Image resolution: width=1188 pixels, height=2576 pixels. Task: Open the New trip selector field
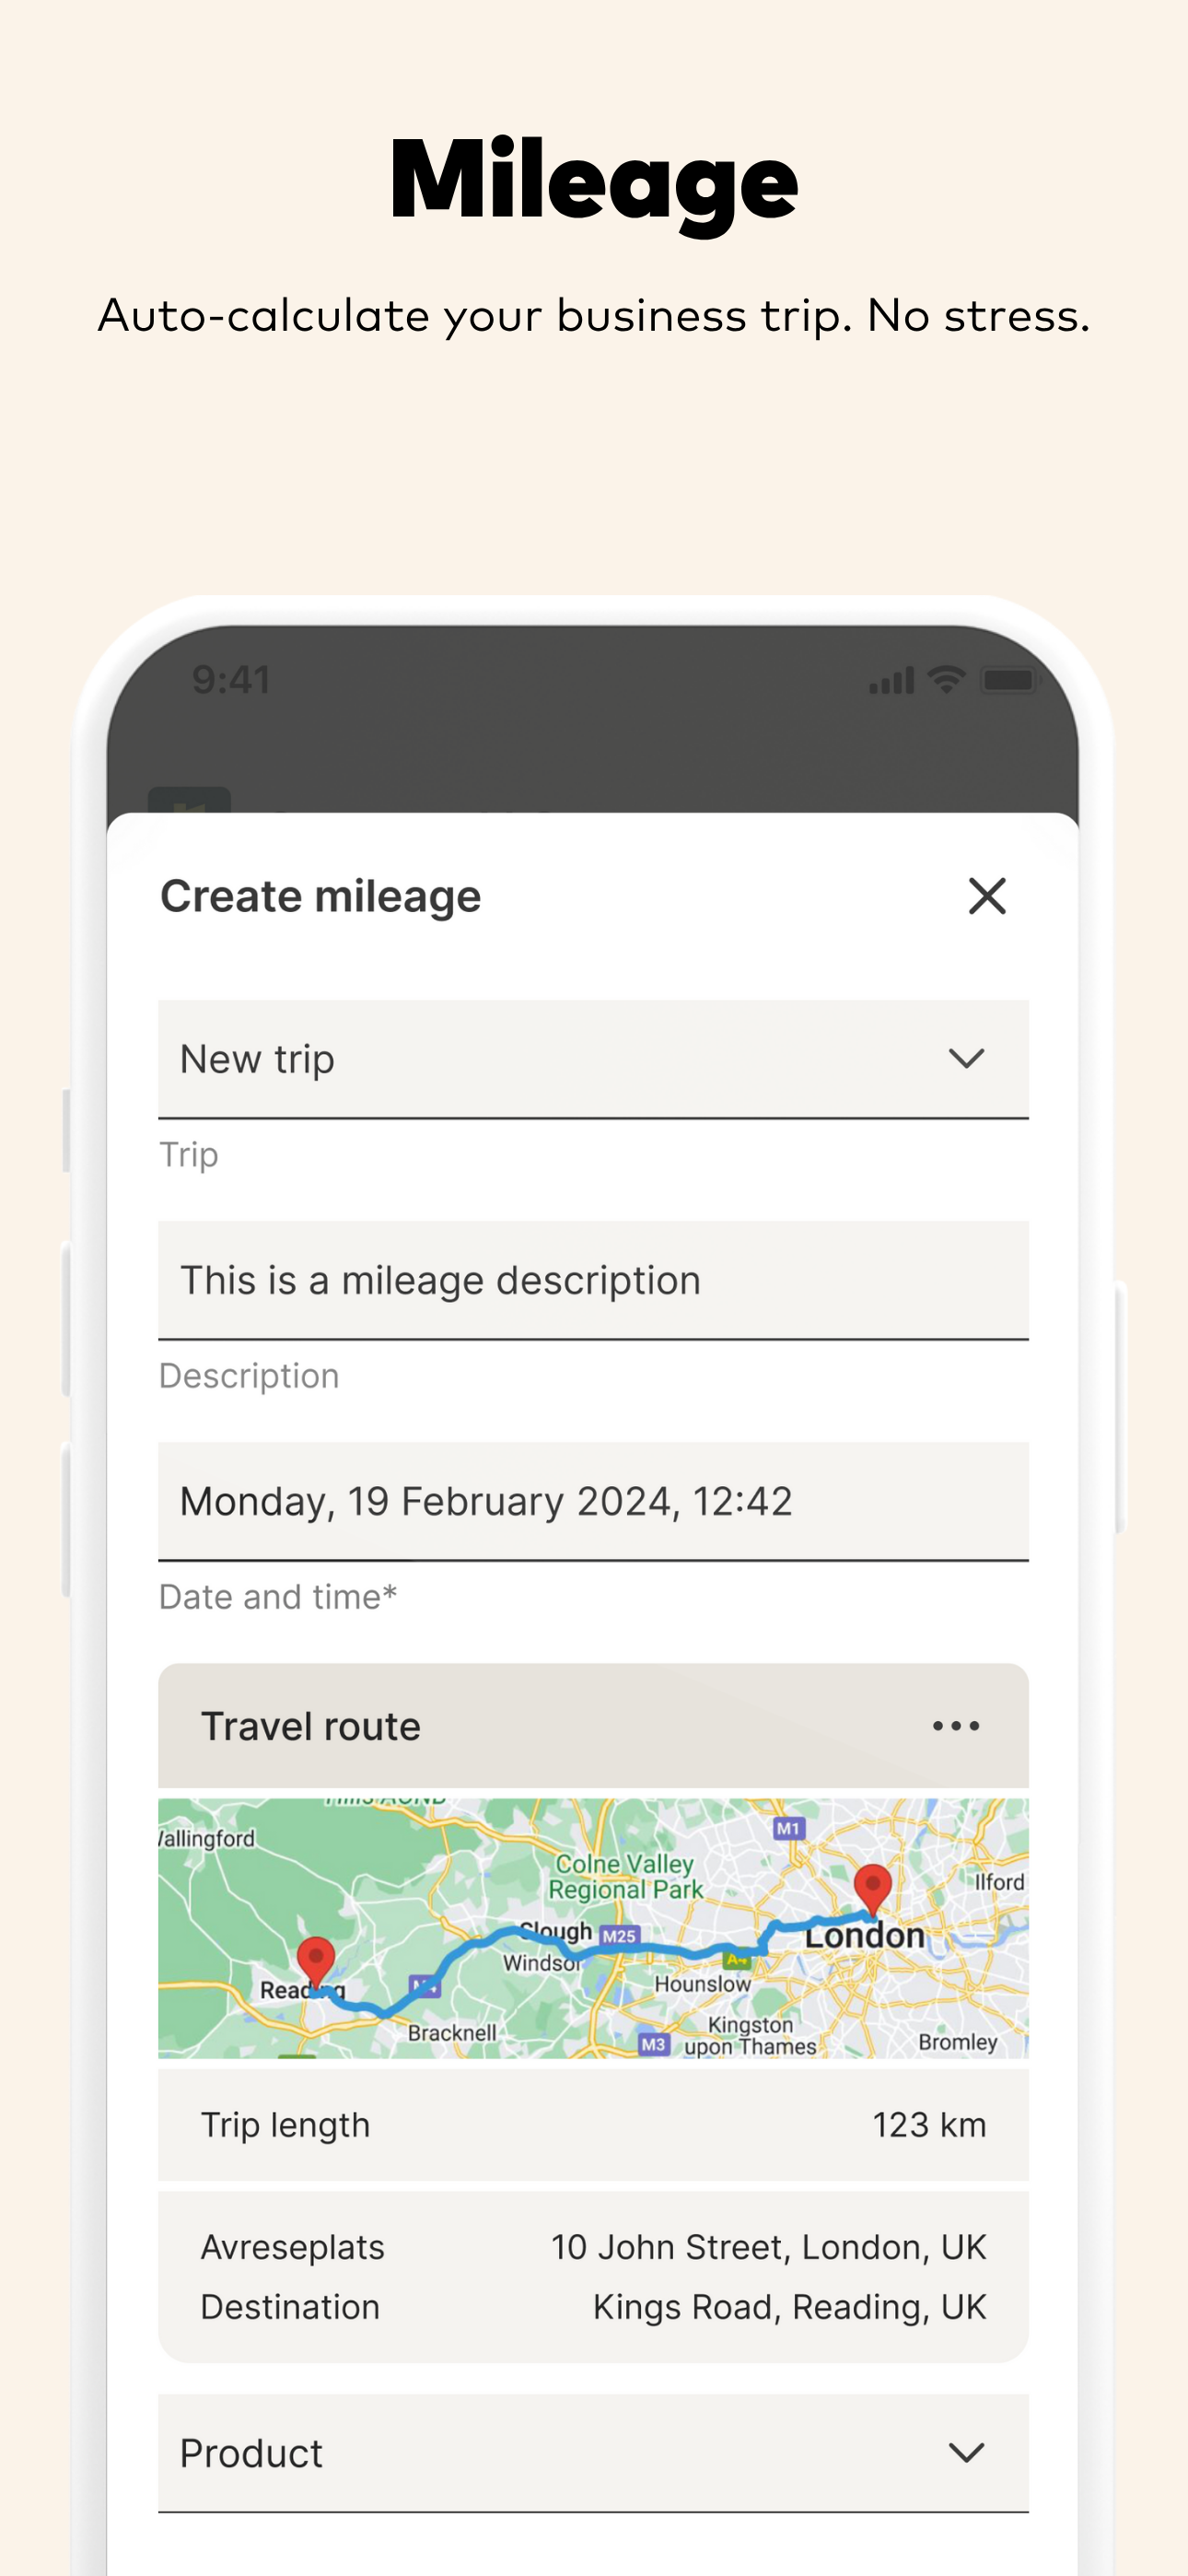593,1059
